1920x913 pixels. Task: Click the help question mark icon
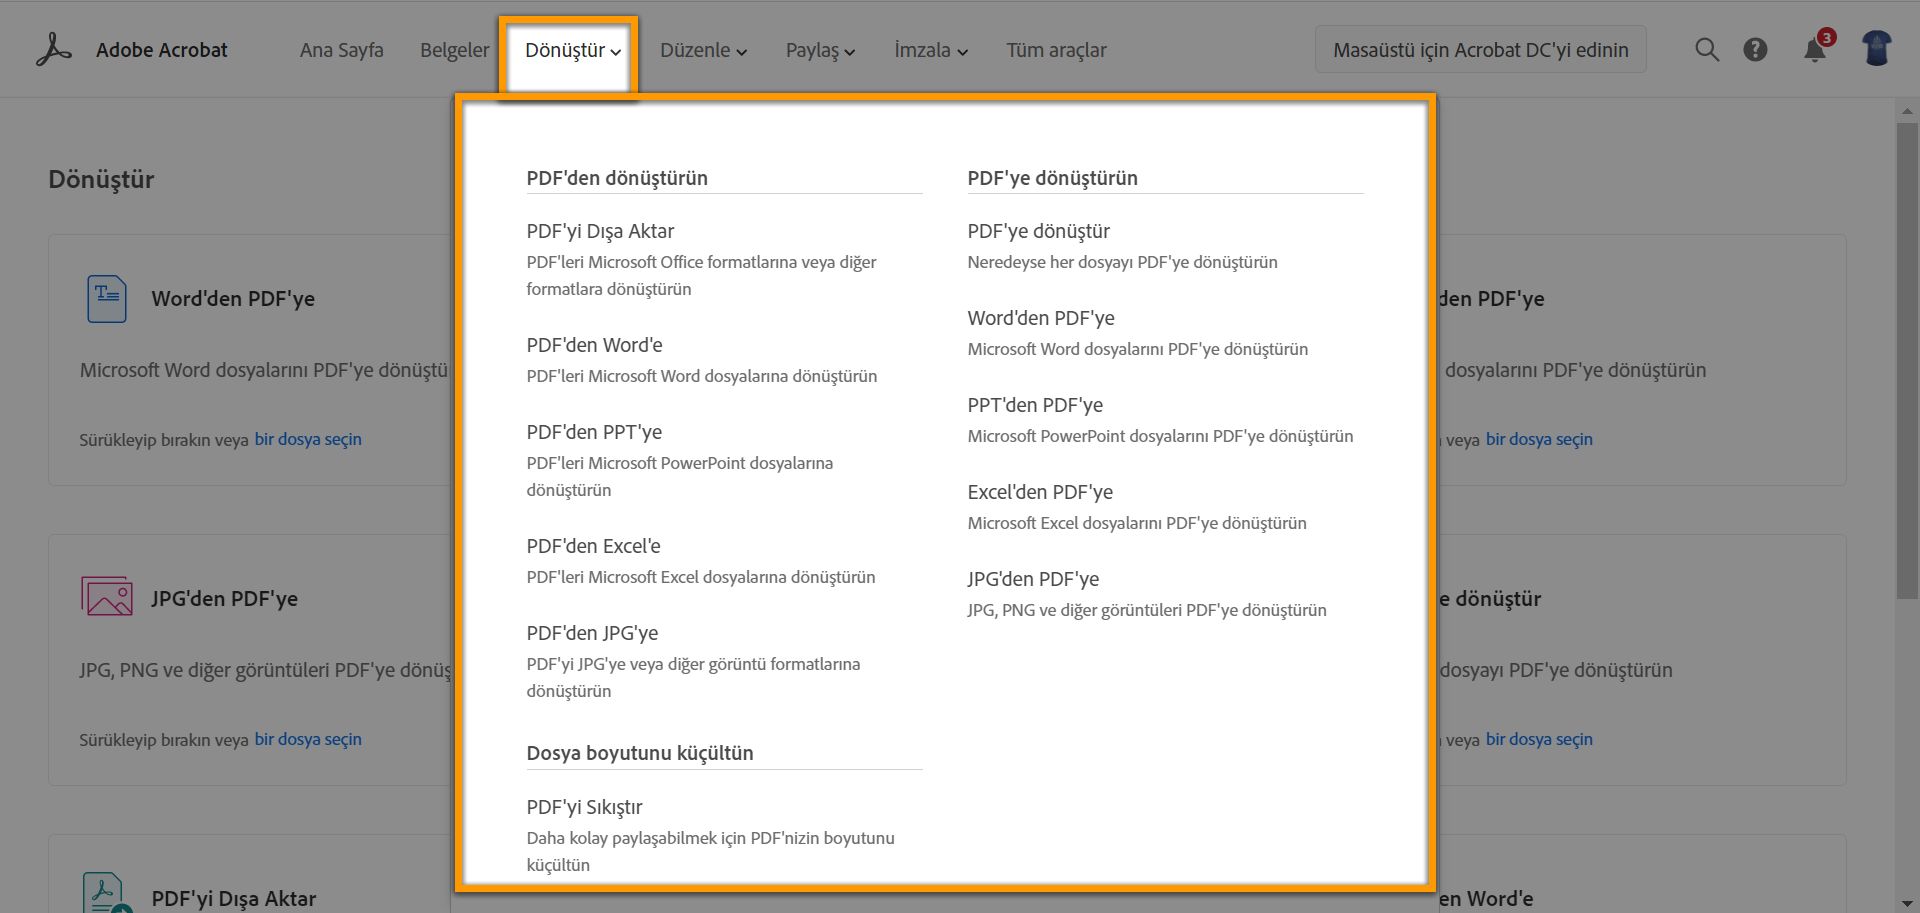(1755, 50)
